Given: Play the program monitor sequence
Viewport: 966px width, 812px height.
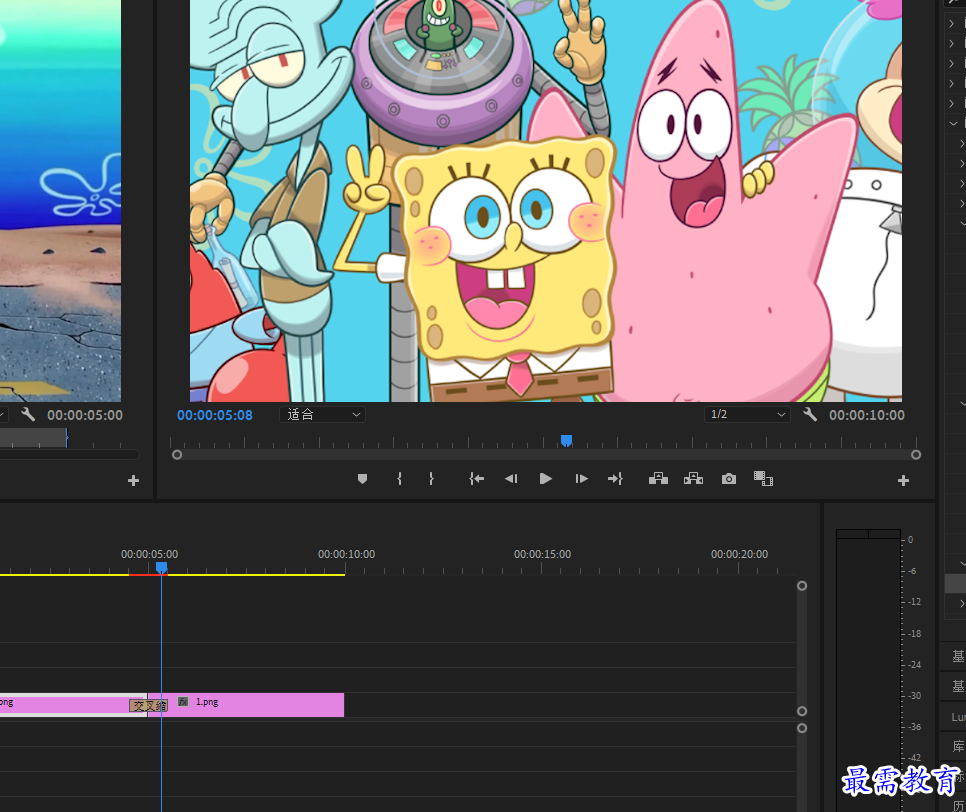Looking at the screenshot, I should [x=545, y=479].
